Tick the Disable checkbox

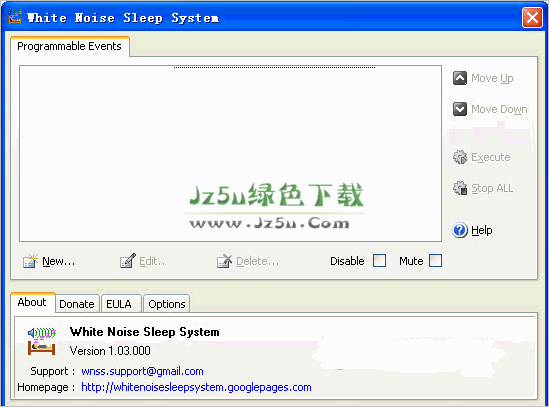(379, 261)
